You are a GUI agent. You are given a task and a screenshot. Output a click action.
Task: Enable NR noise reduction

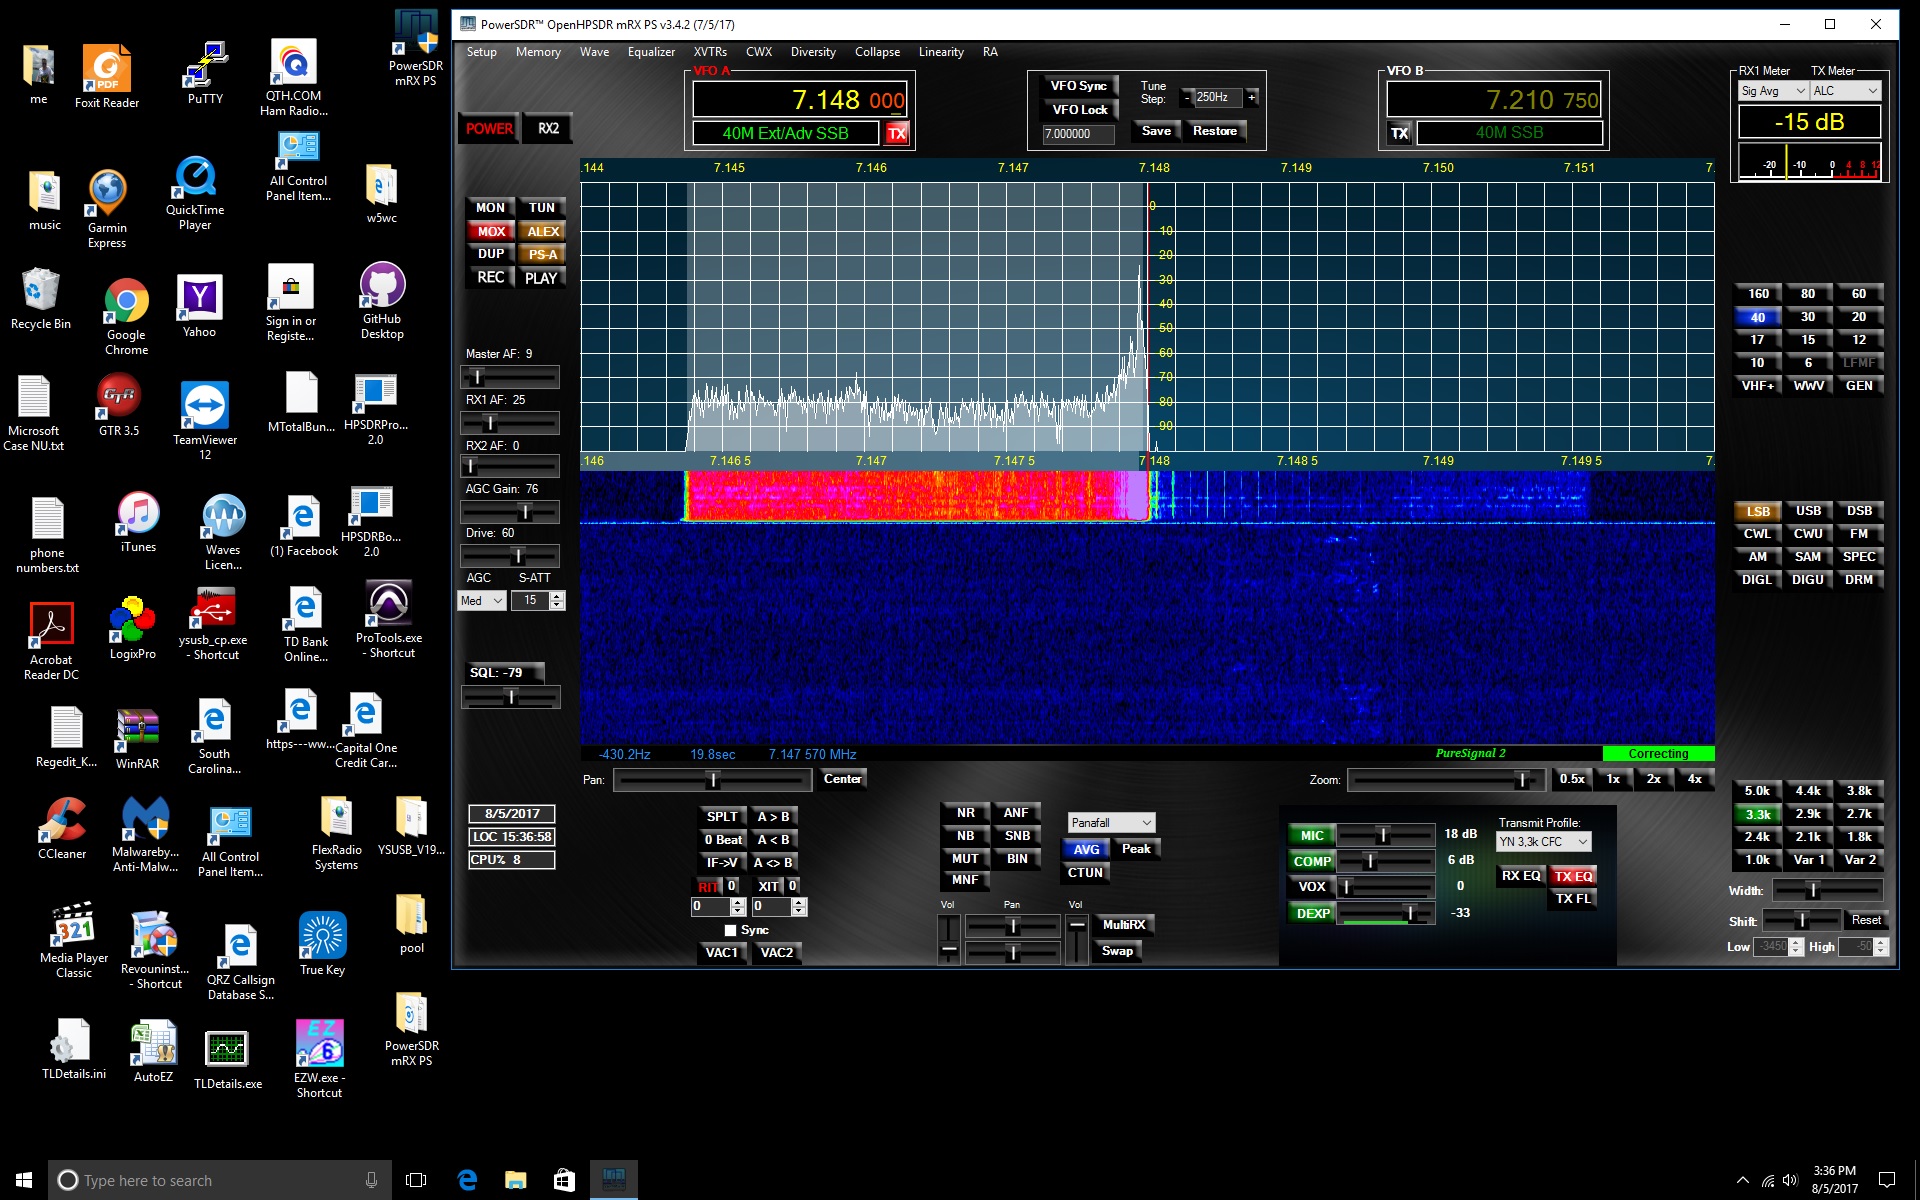[x=965, y=813]
